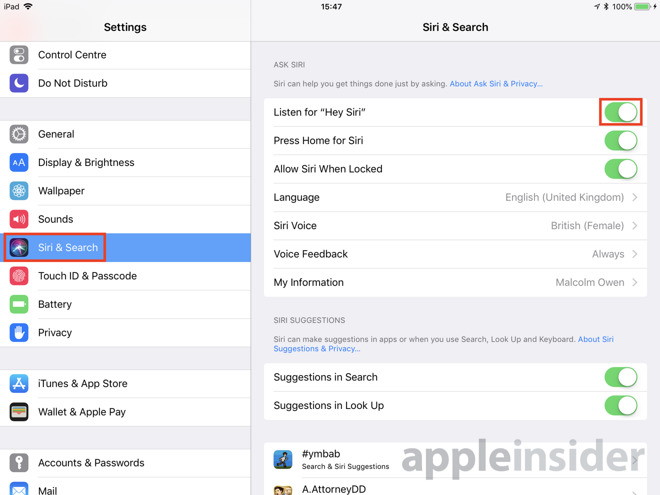The height and width of the screenshot is (495, 660).
Task: Turn off Allow Siri When Locked
Action: coord(621,169)
